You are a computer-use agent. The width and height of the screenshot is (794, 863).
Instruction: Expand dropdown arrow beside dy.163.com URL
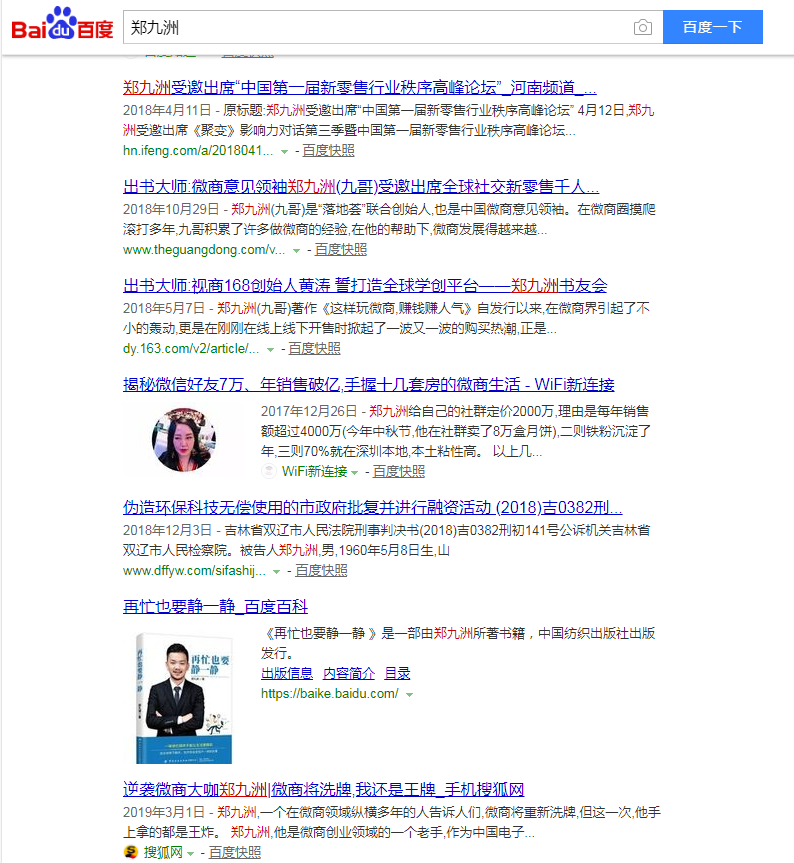point(271,349)
